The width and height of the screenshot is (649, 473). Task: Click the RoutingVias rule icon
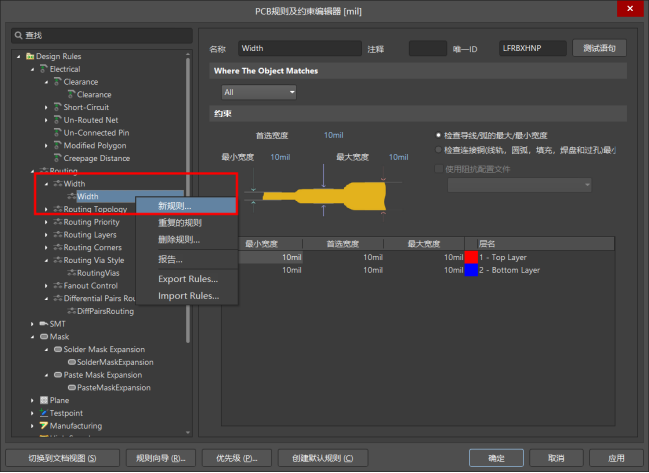pos(70,273)
